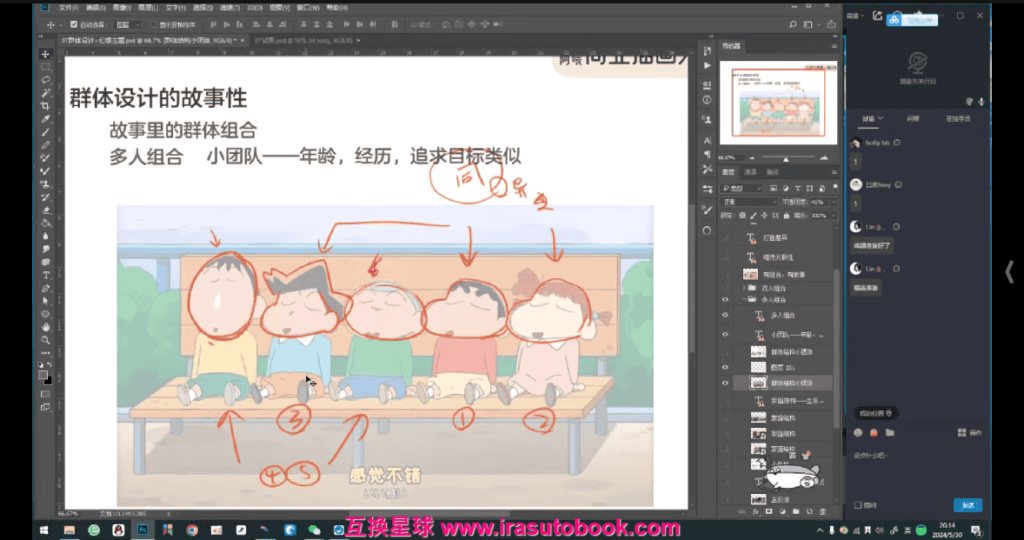Open the Actions play panel icon
1024x540 pixels.
click(x=707, y=65)
